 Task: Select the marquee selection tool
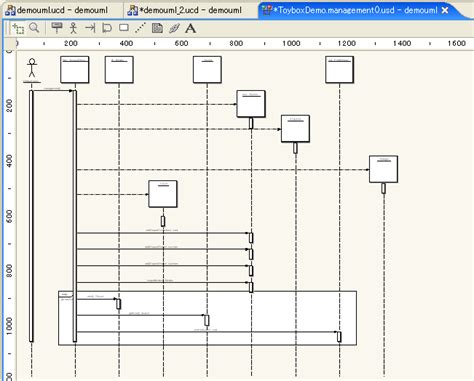pyautogui.click(x=18, y=28)
